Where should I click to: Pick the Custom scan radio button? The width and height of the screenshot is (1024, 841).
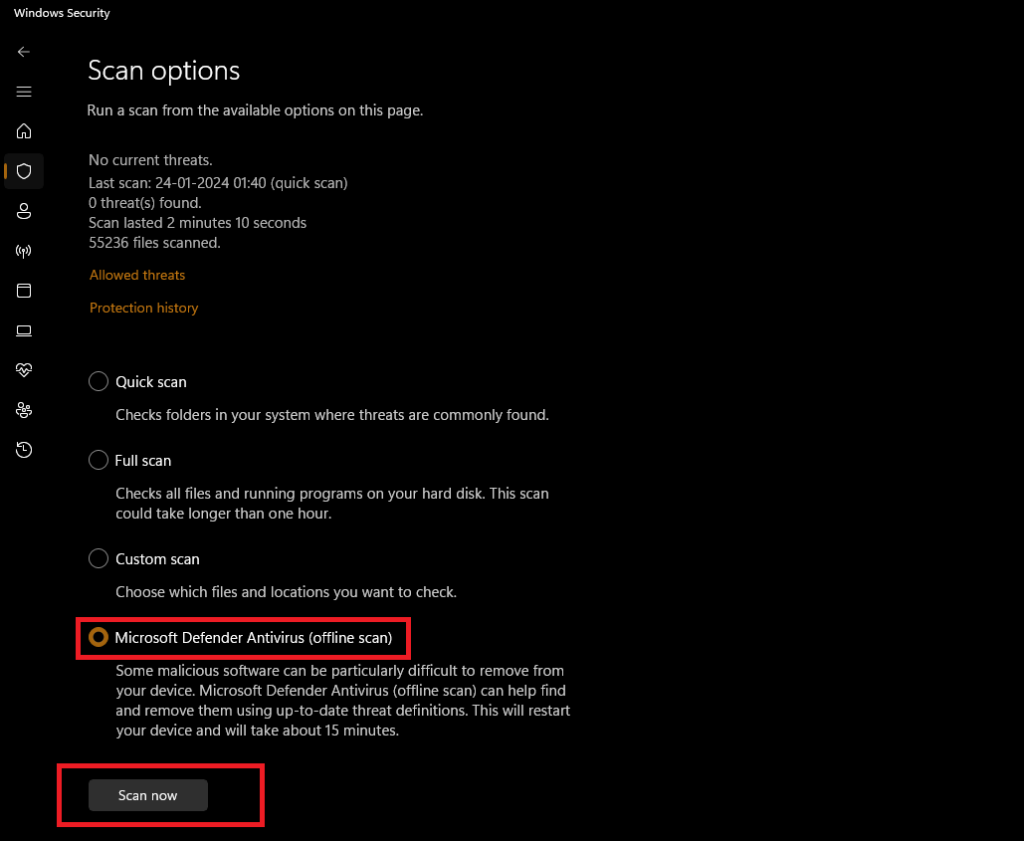(98, 558)
